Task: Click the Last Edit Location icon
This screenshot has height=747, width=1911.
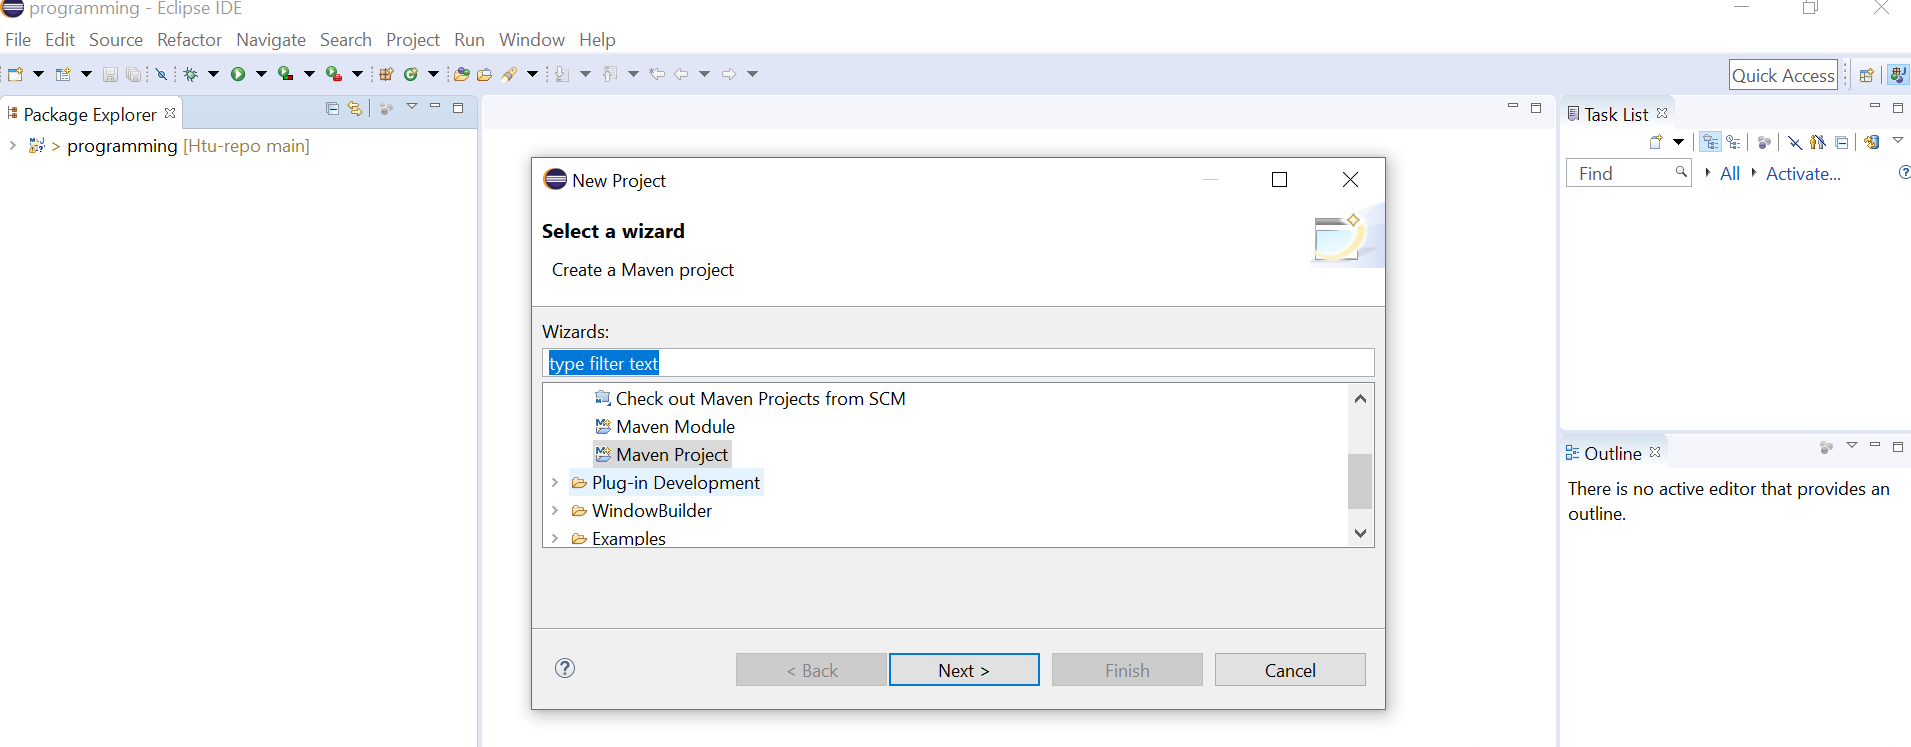Action: click(x=657, y=74)
